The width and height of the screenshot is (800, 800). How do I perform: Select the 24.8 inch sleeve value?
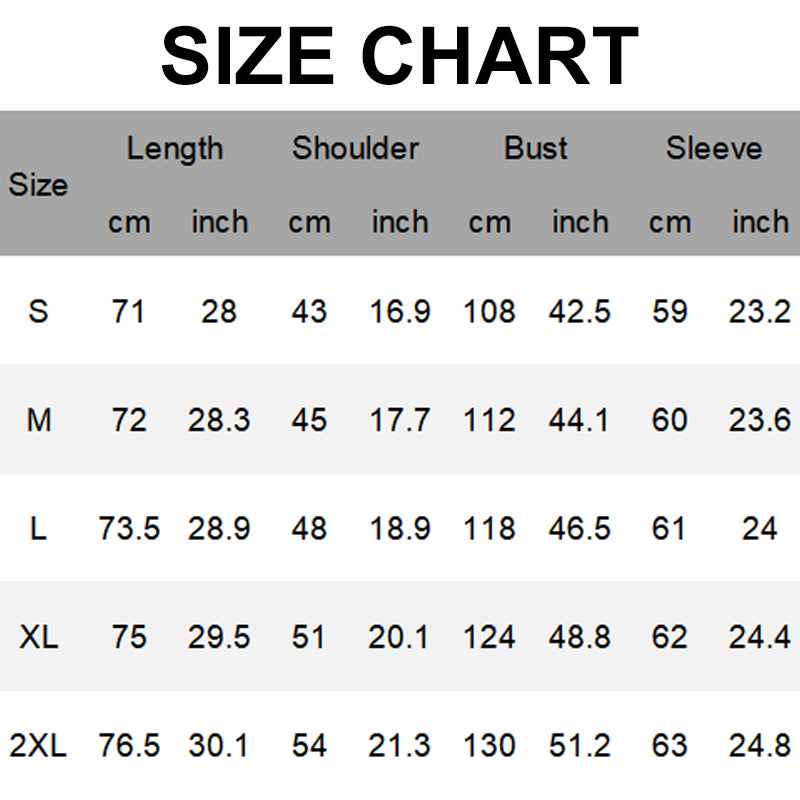[759, 745]
